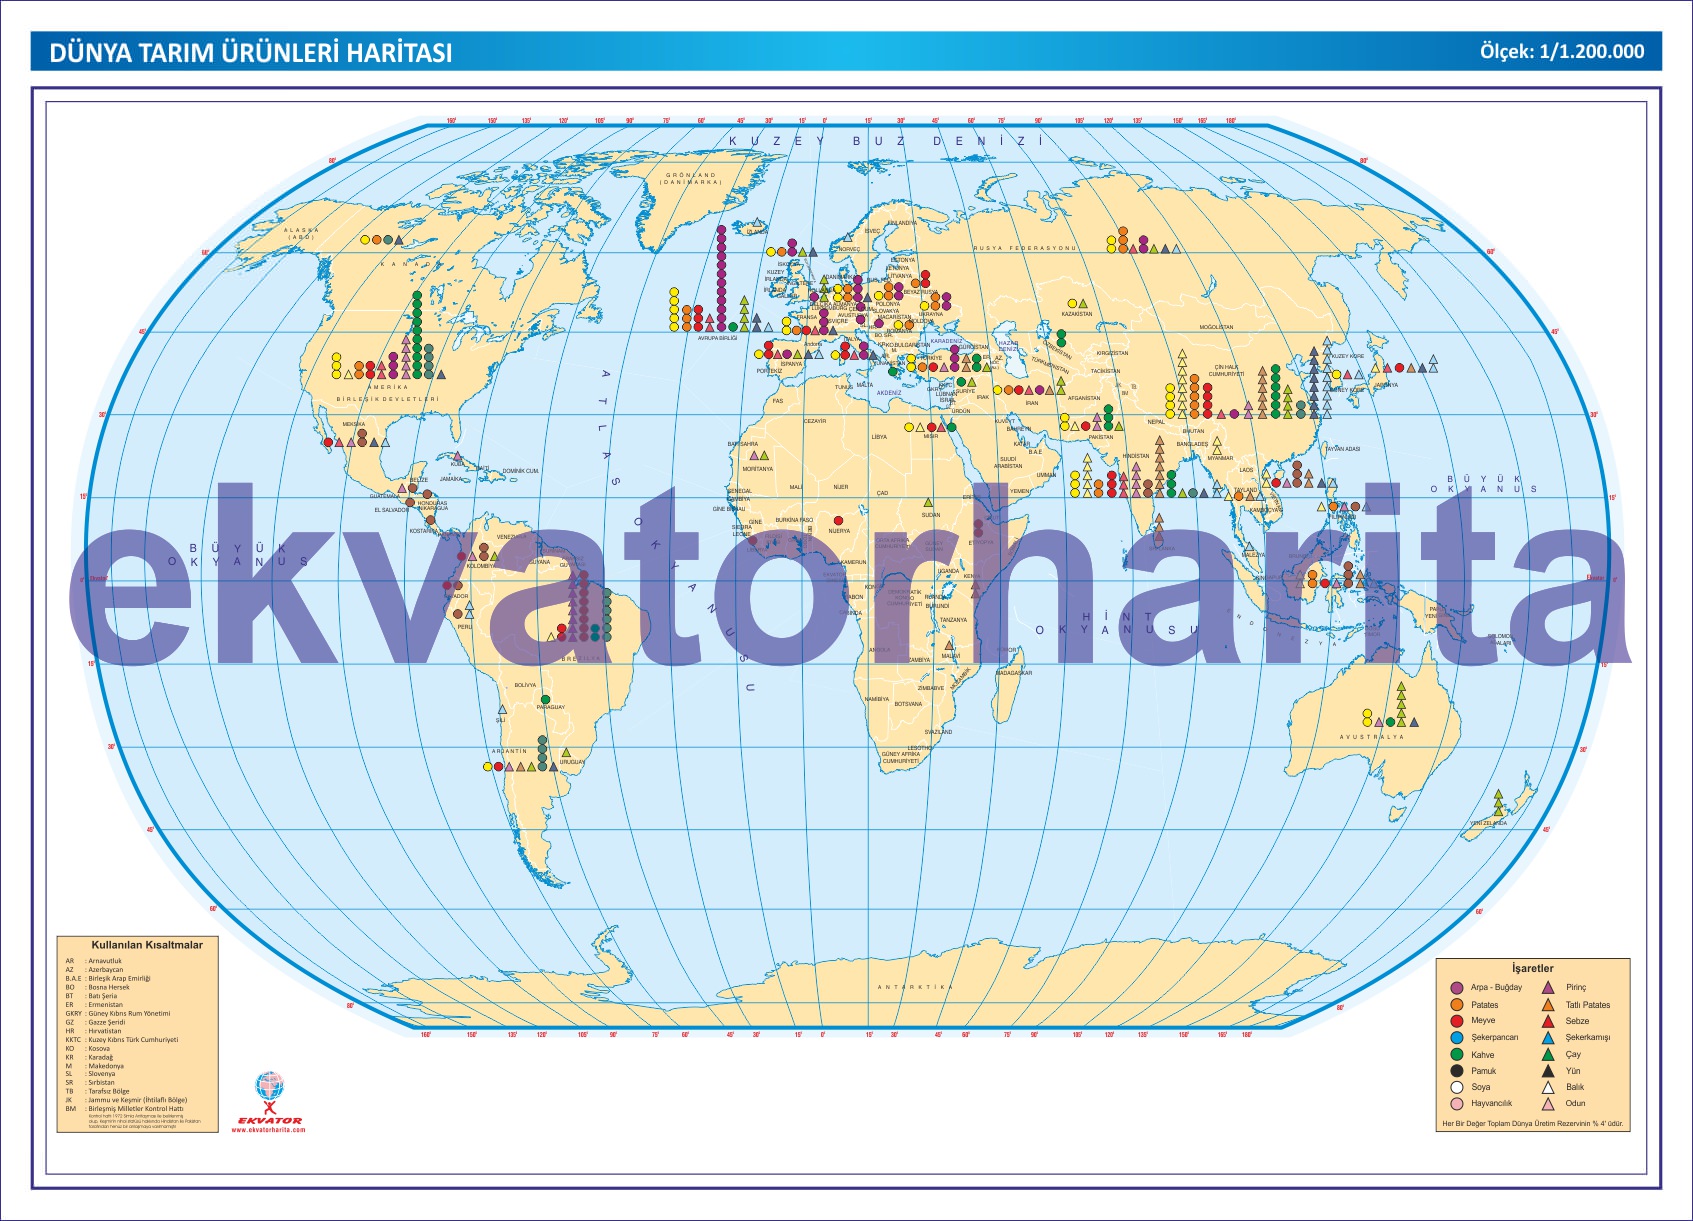Click the orange circle symbol for Patates
This screenshot has height=1221, width=1693.
[1456, 1005]
